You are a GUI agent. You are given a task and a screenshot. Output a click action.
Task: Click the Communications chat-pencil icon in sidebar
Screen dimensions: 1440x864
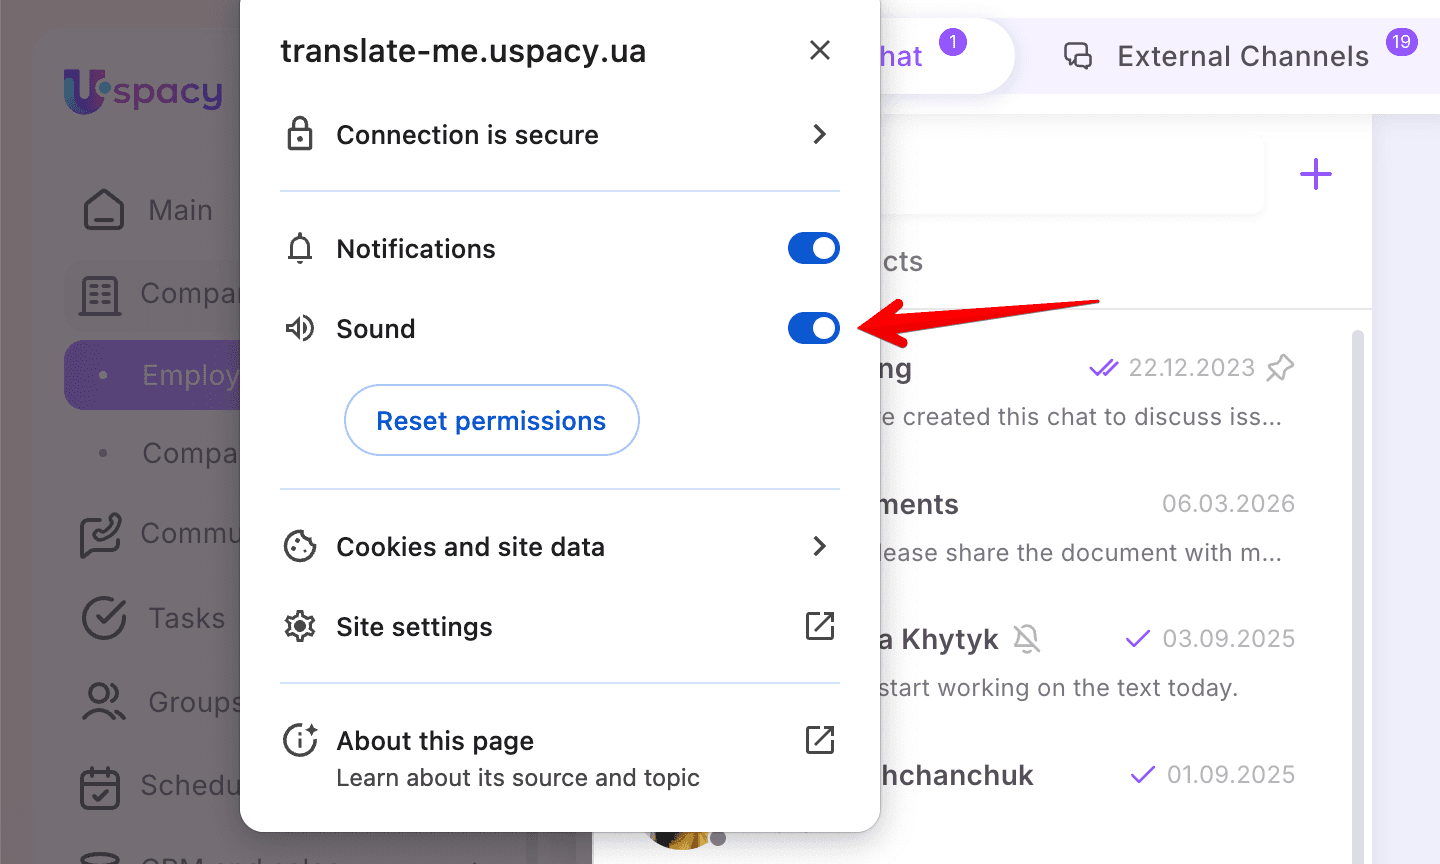tap(101, 534)
